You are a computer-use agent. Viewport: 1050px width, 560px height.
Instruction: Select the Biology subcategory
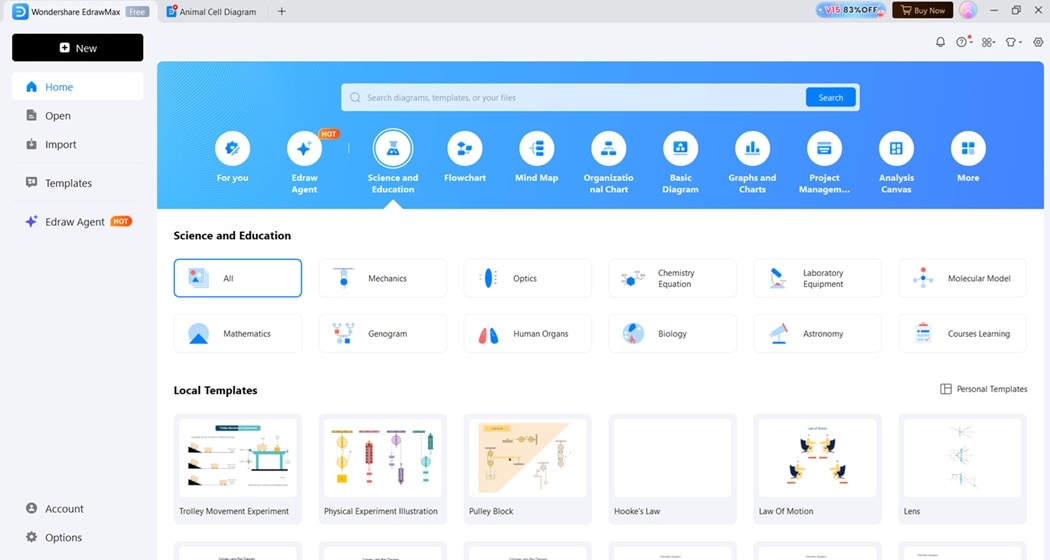(x=672, y=334)
